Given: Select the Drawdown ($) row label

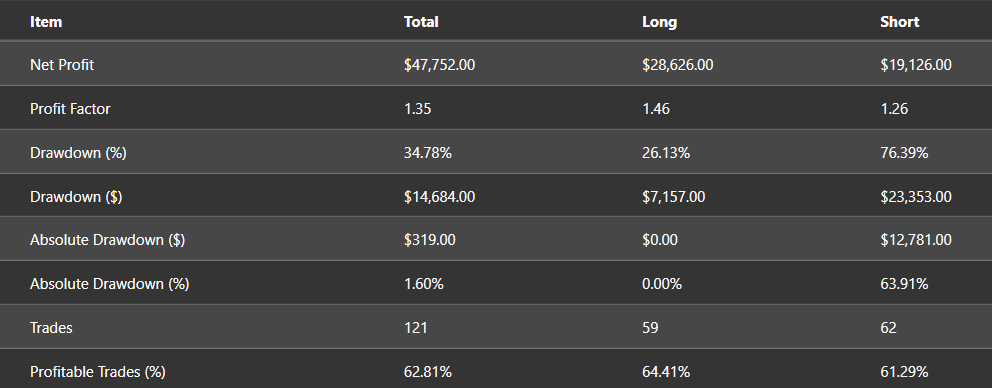Looking at the screenshot, I should pos(76,197).
